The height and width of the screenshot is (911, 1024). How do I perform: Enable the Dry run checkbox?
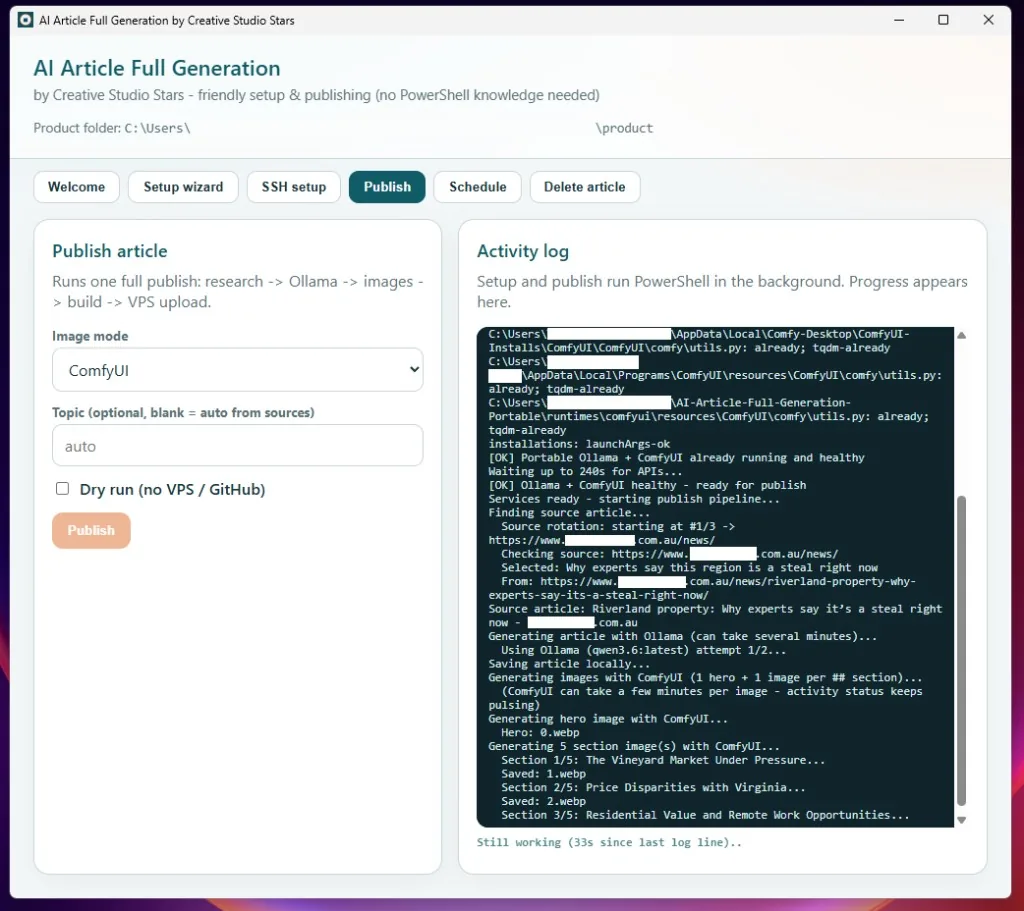62,488
